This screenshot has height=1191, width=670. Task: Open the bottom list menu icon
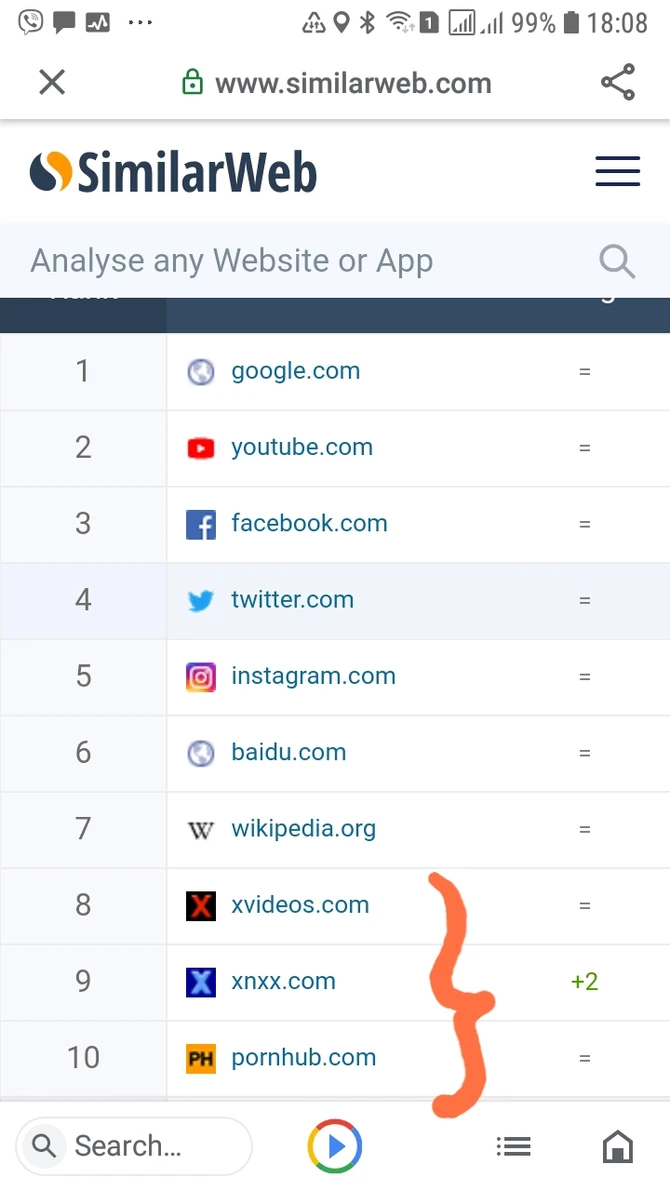coord(514,1147)
